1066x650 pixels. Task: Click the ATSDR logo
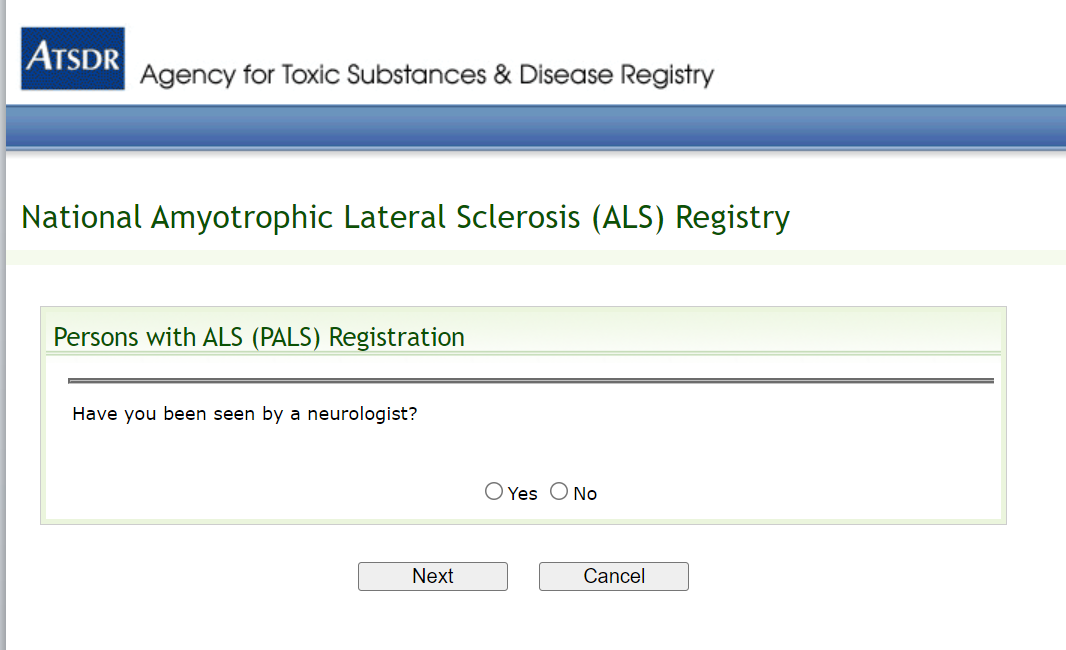(73, 58)
